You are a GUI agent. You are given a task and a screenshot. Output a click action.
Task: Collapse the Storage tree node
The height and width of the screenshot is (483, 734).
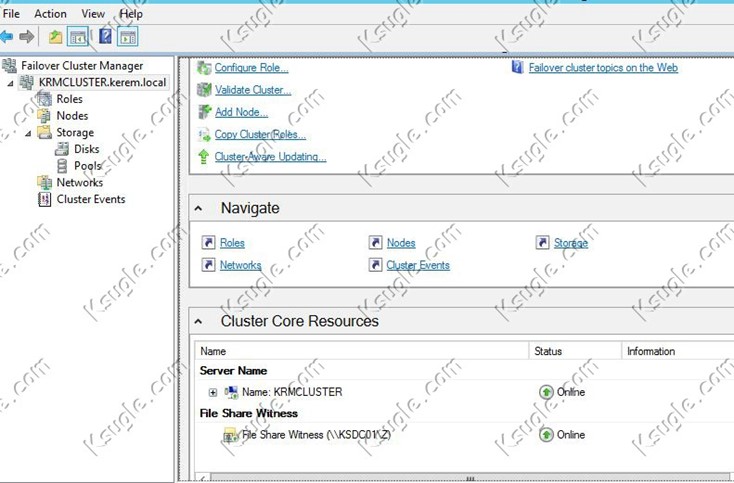pyautogui.click(x=28, y=133)
